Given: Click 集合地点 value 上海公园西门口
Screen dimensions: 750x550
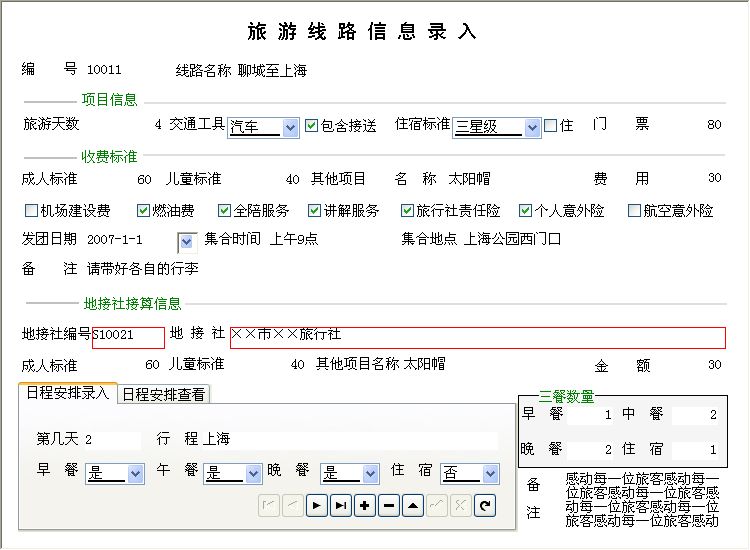Looking at the screenshot, I should [x=512, y=239].
